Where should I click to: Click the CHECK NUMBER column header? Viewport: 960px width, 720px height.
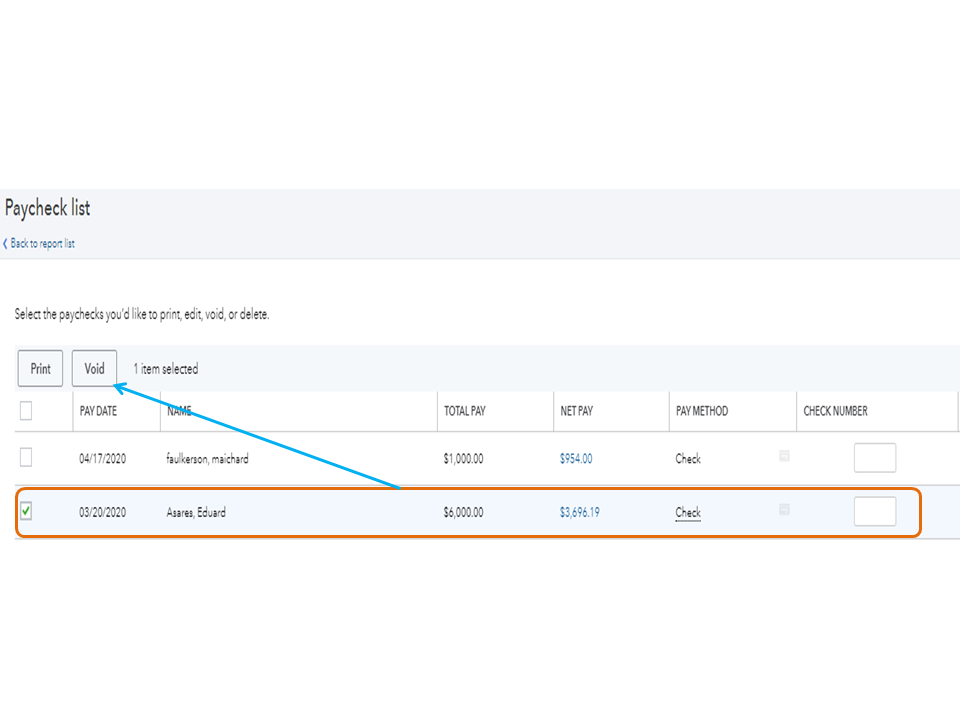[x=835, y=411]
